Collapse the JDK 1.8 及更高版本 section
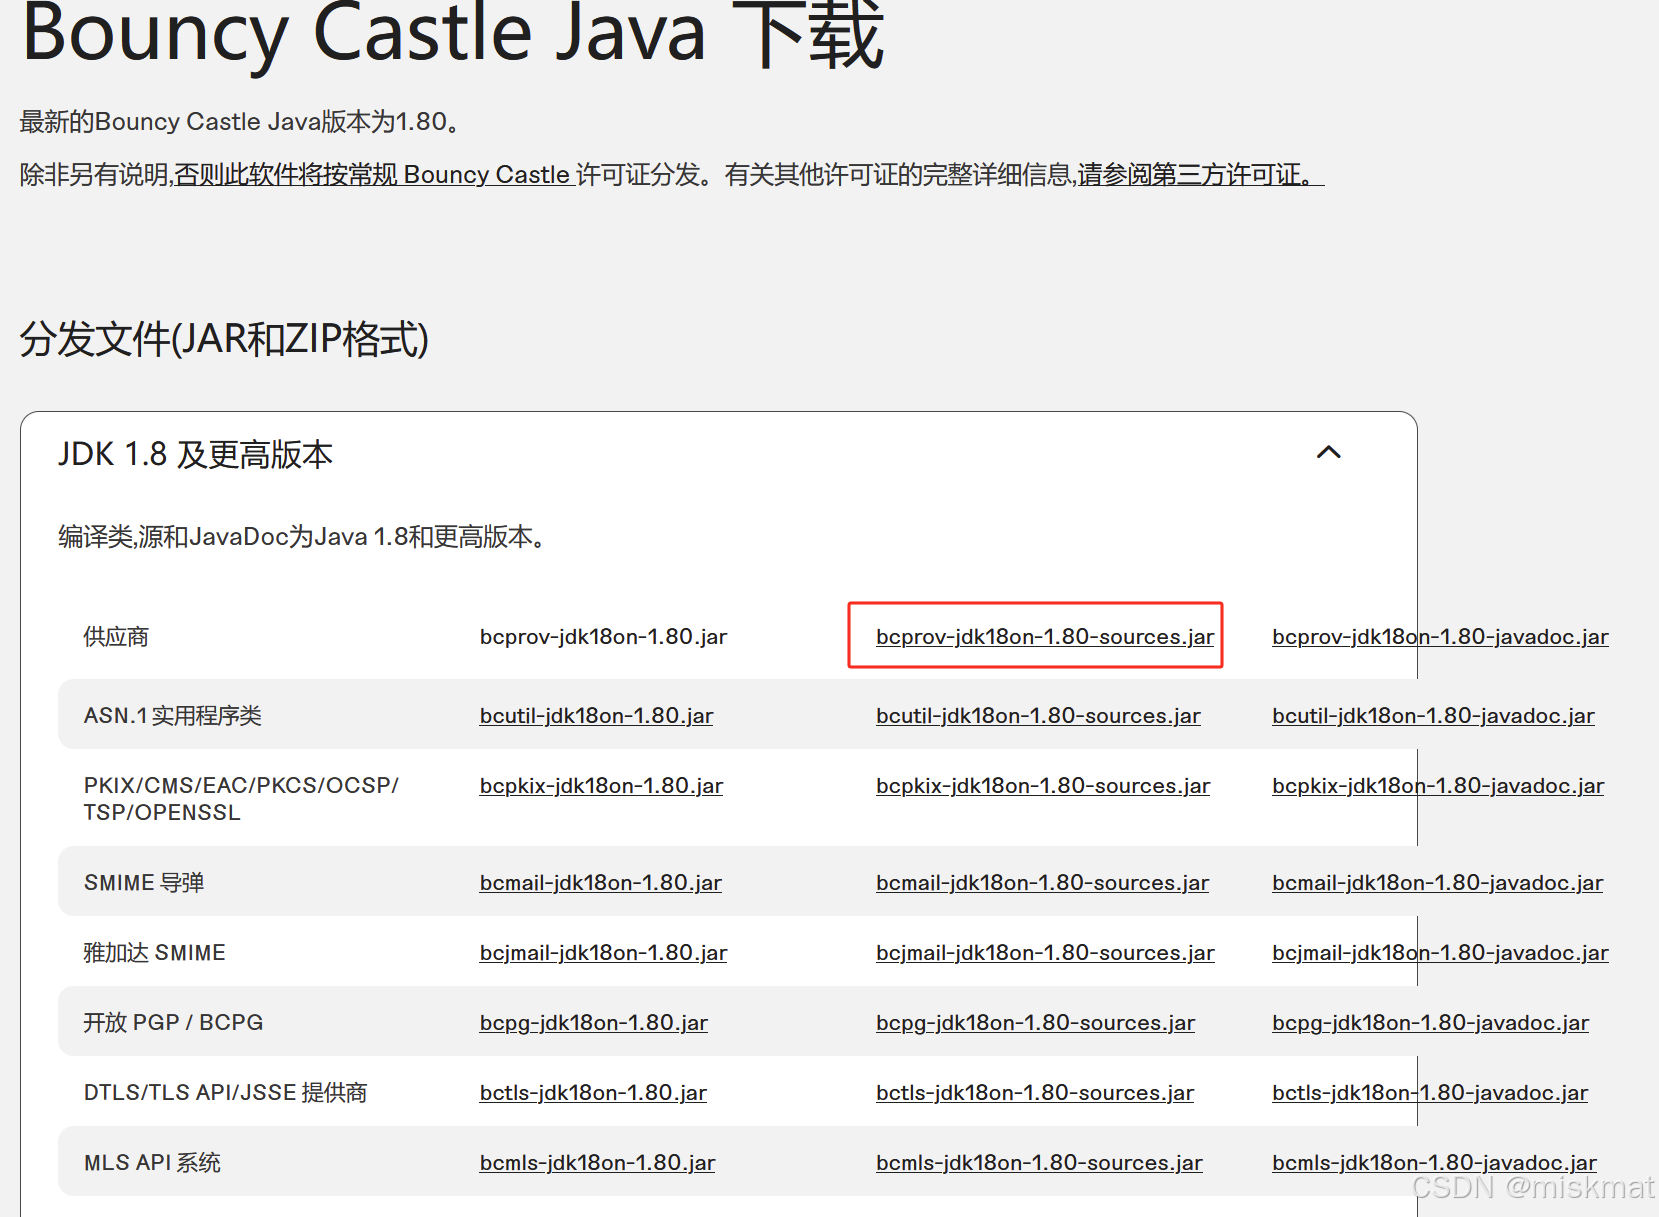 (1328, 453)
